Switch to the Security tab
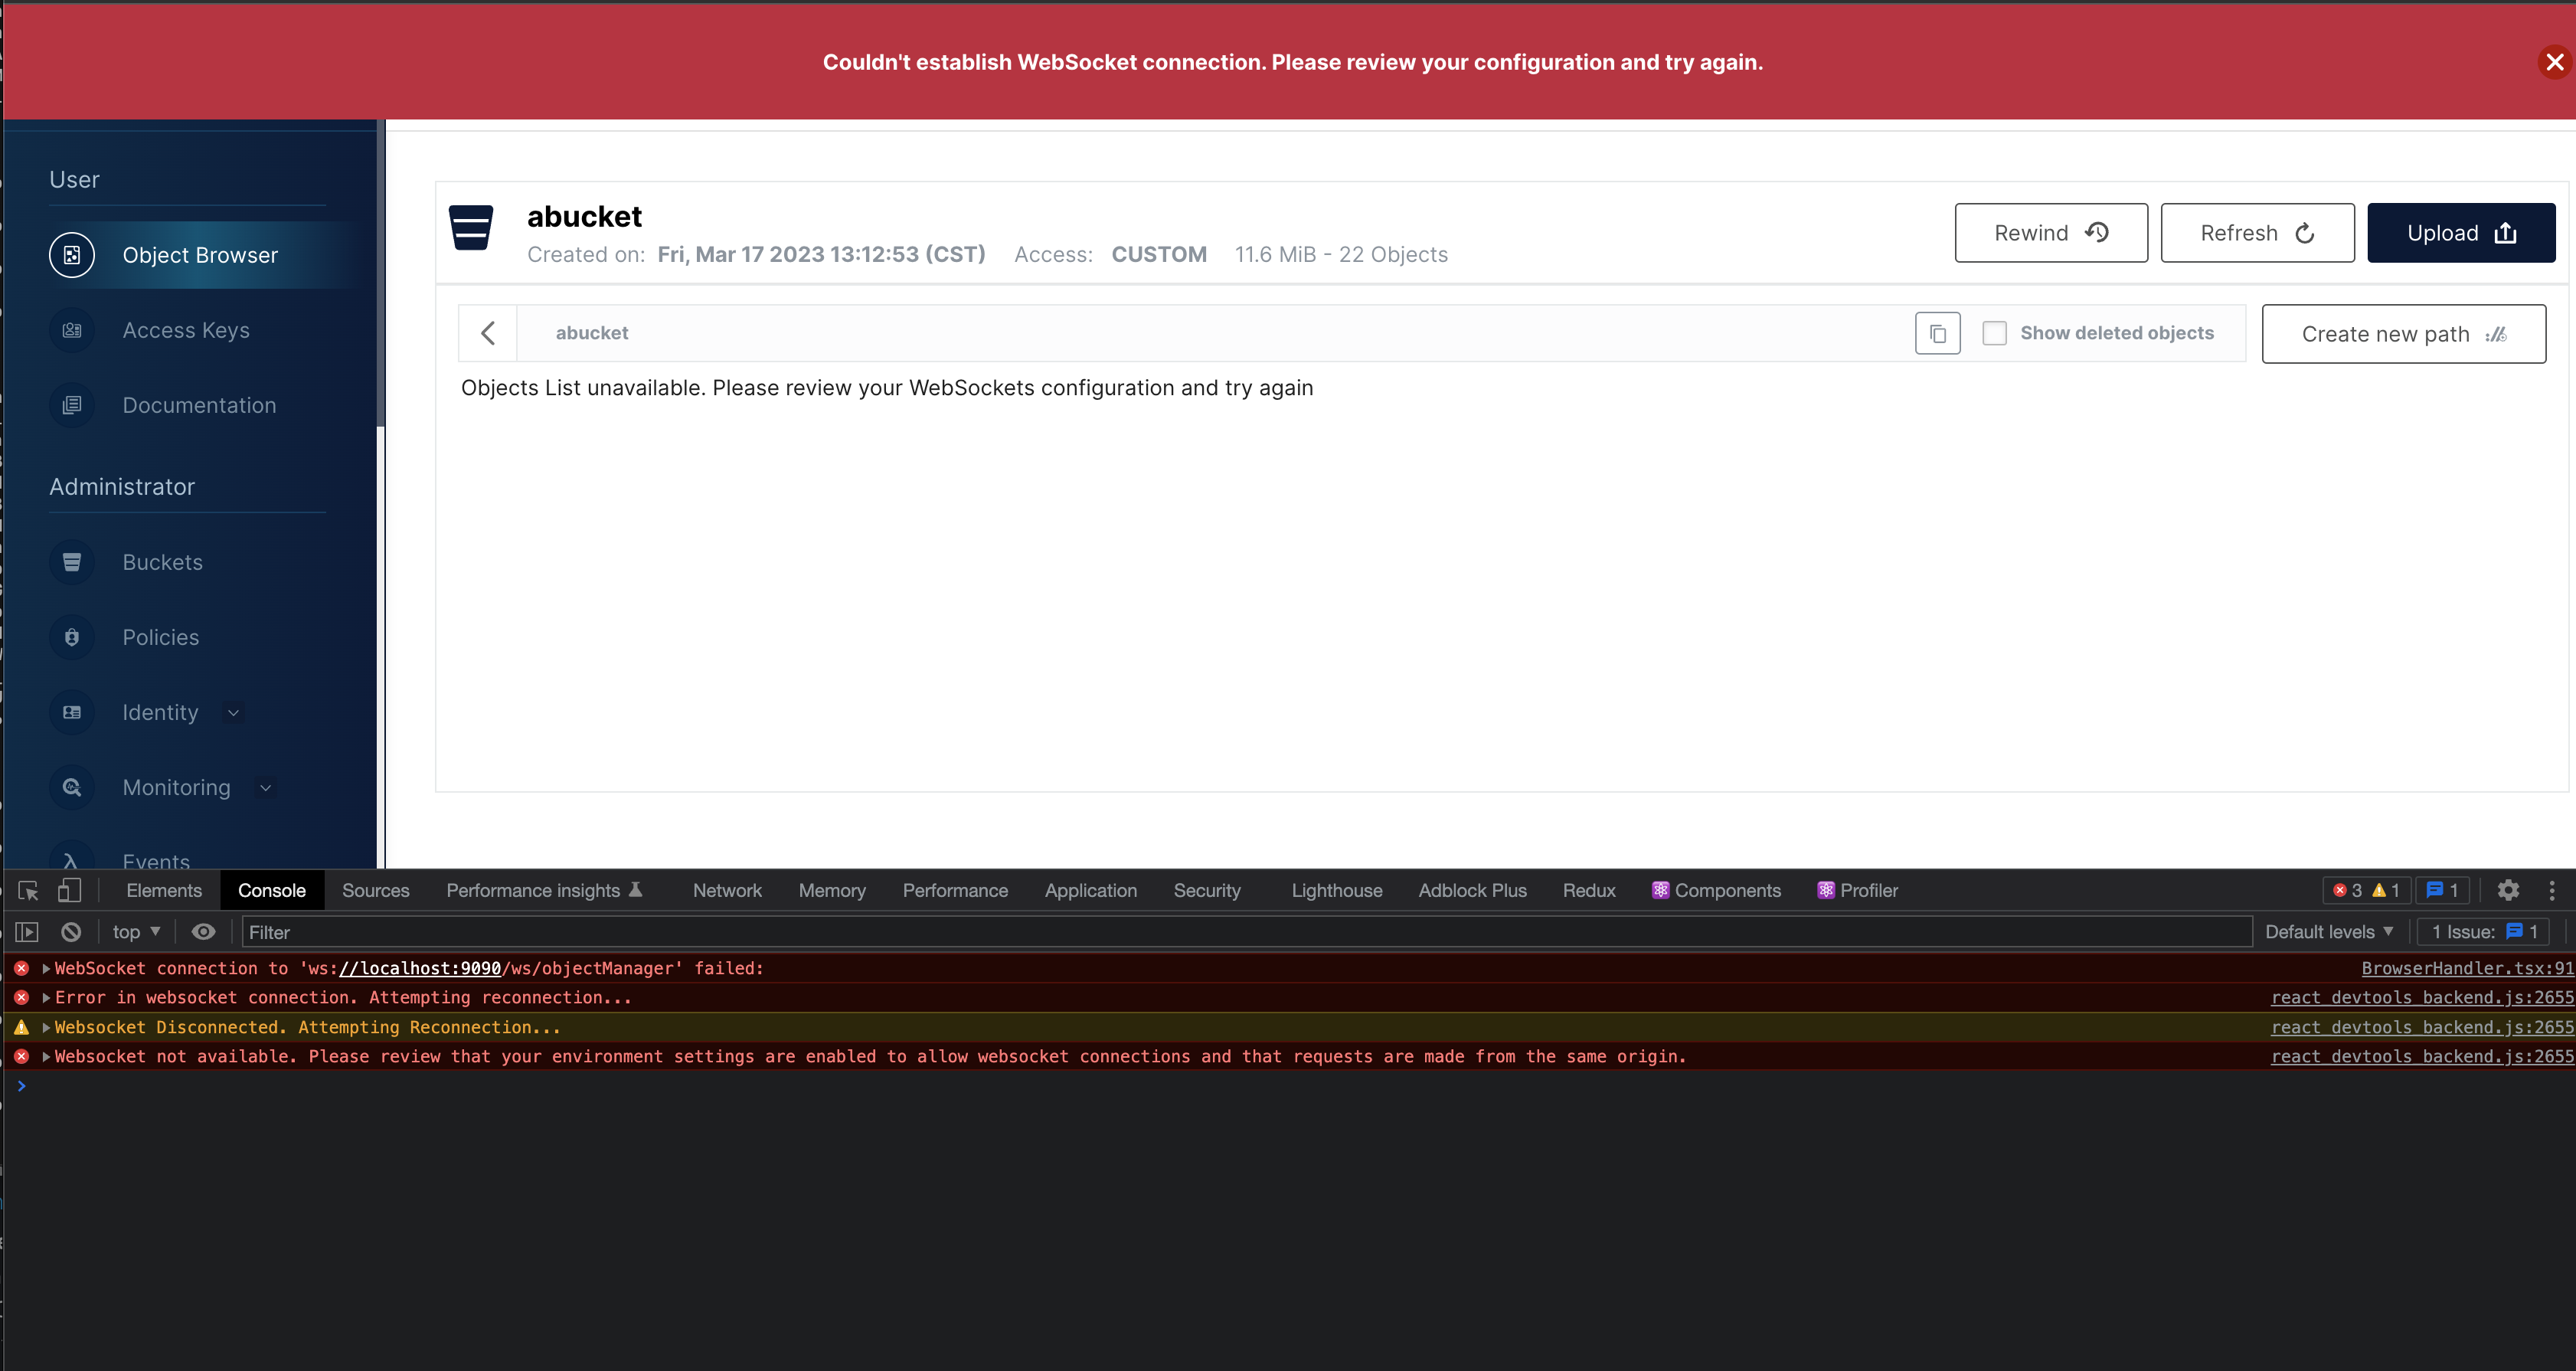The width and height of the screenshot is (2576, 1371). pos(1207,890)
